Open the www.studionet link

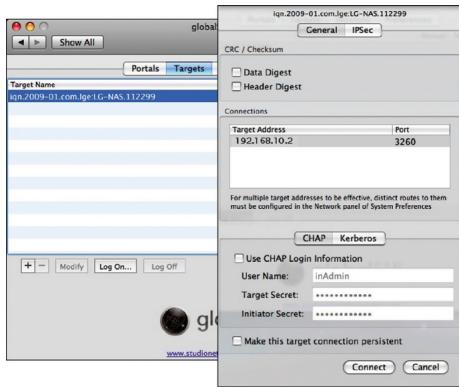point(192,353)
